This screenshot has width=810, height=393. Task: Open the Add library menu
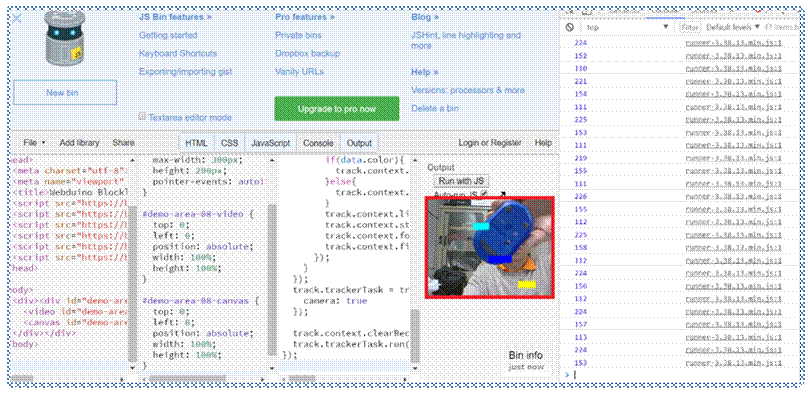(79, 143)
